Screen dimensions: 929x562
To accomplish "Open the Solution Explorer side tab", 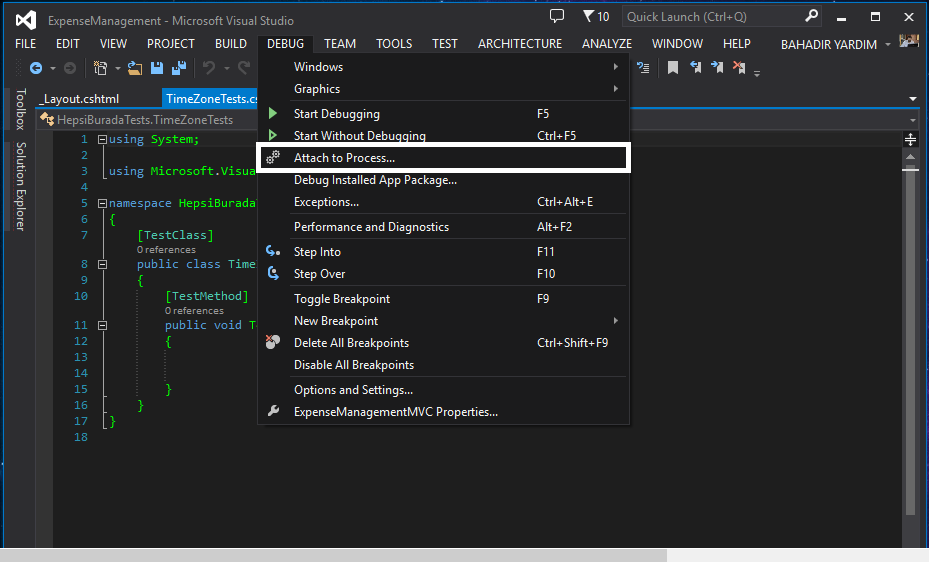I will tap(21, 186).
